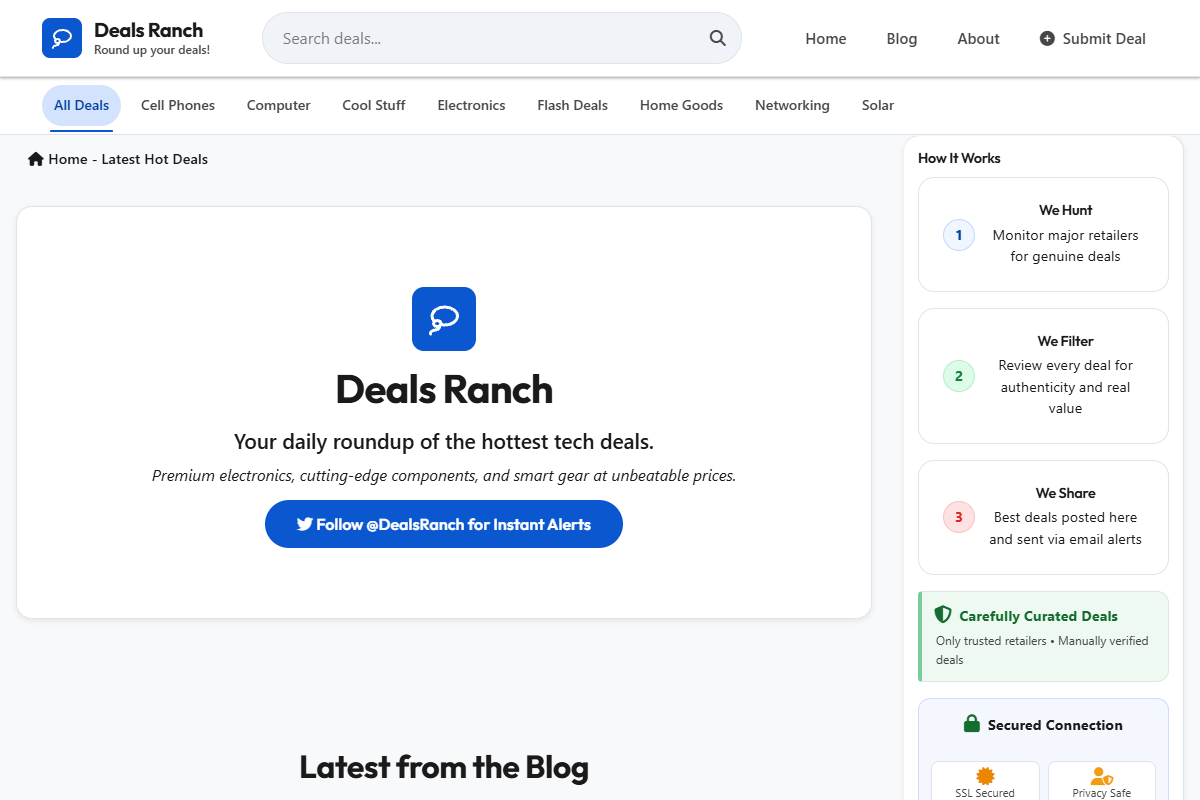The width and height of the screenshot is (1200, 800).
Task: Click the 'We Share' card title
Action: (1065, 493)
